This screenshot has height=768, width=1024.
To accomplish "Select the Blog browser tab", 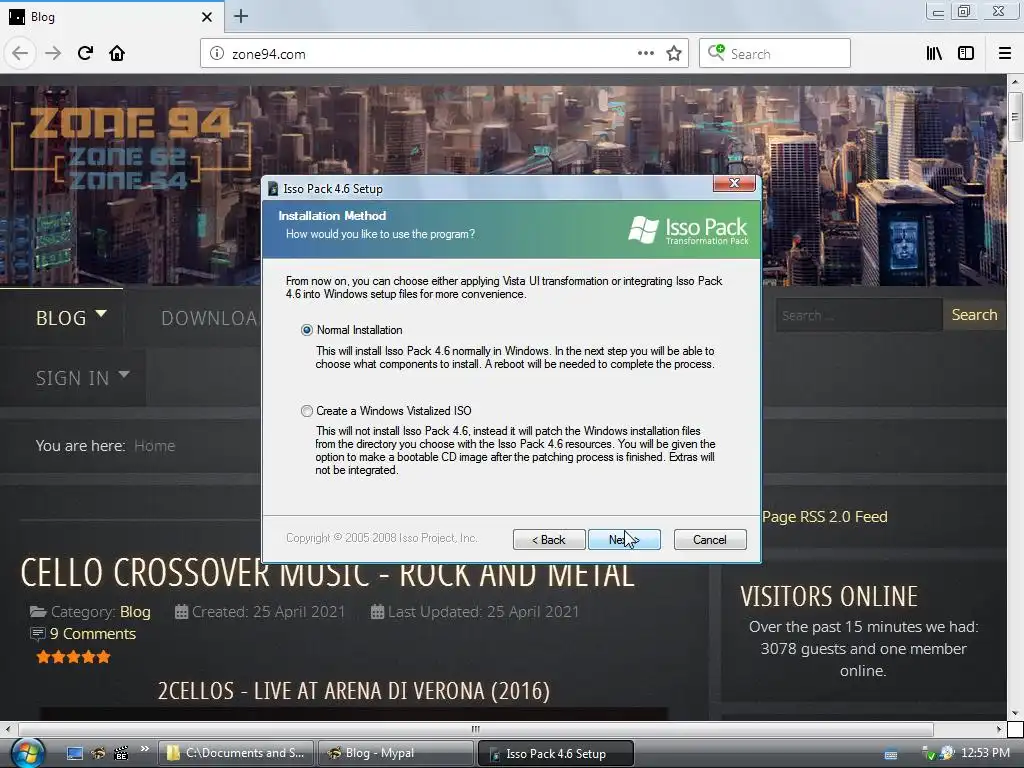I will (x=111, y=17).
